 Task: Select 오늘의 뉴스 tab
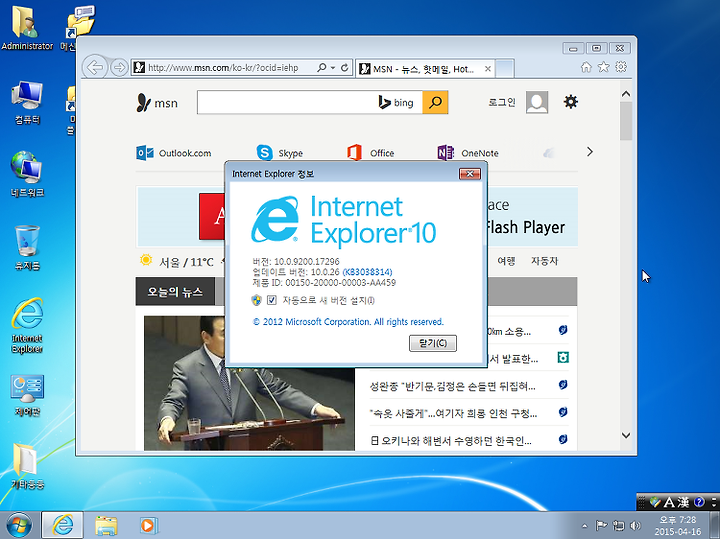pyautogui.click(x=175, y=292)
